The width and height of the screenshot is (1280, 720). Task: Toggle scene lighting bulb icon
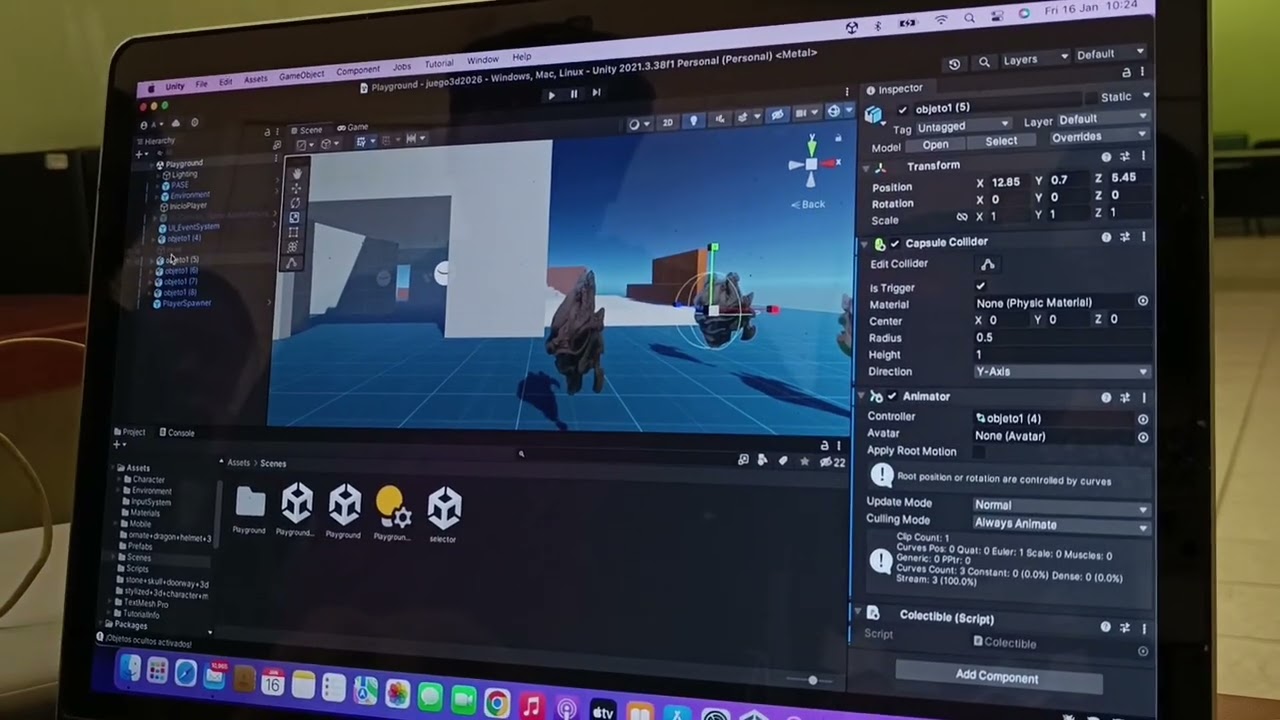[x=694, y=121]
